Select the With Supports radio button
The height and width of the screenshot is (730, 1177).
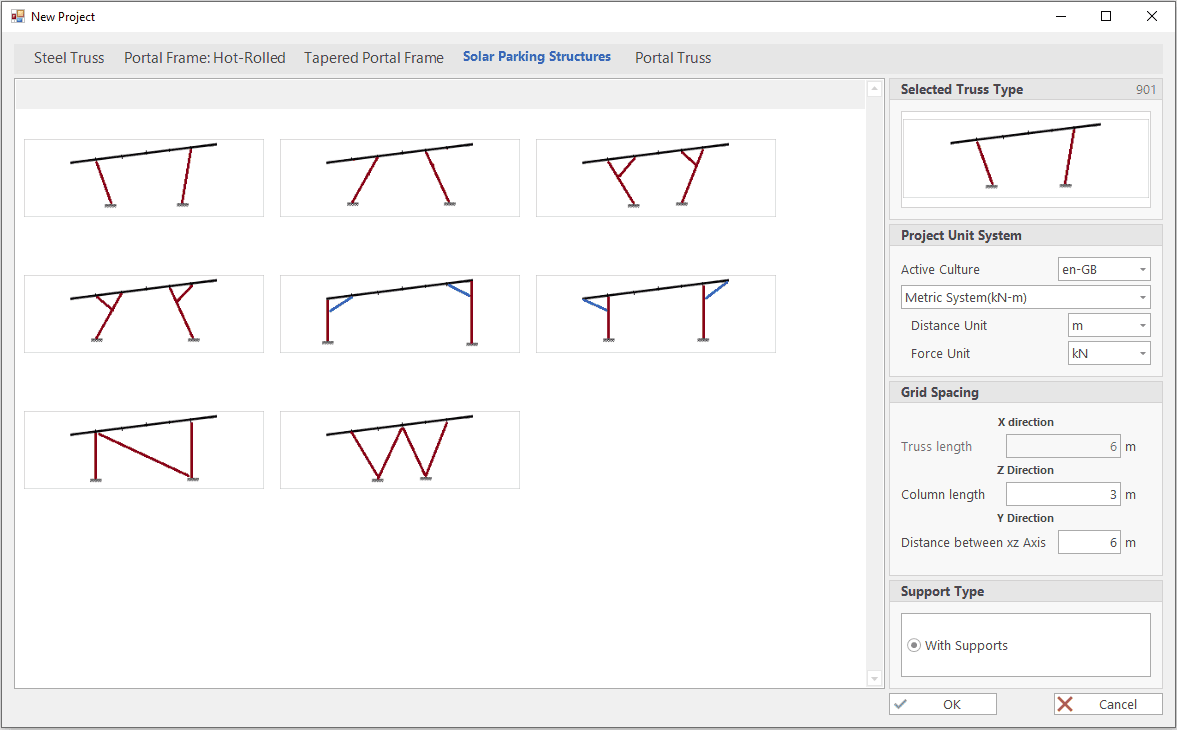pyautogui.click(x=914, y=646)
